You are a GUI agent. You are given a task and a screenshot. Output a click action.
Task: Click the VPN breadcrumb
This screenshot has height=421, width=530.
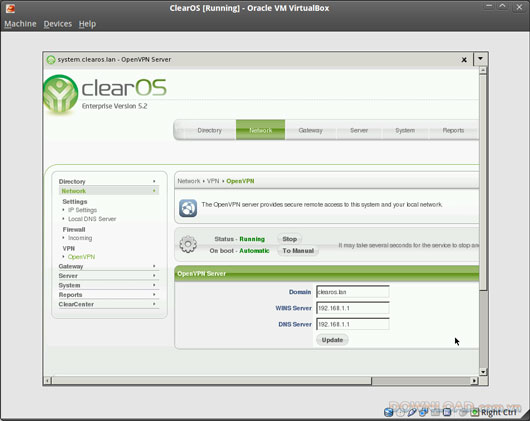coord(213,181)
